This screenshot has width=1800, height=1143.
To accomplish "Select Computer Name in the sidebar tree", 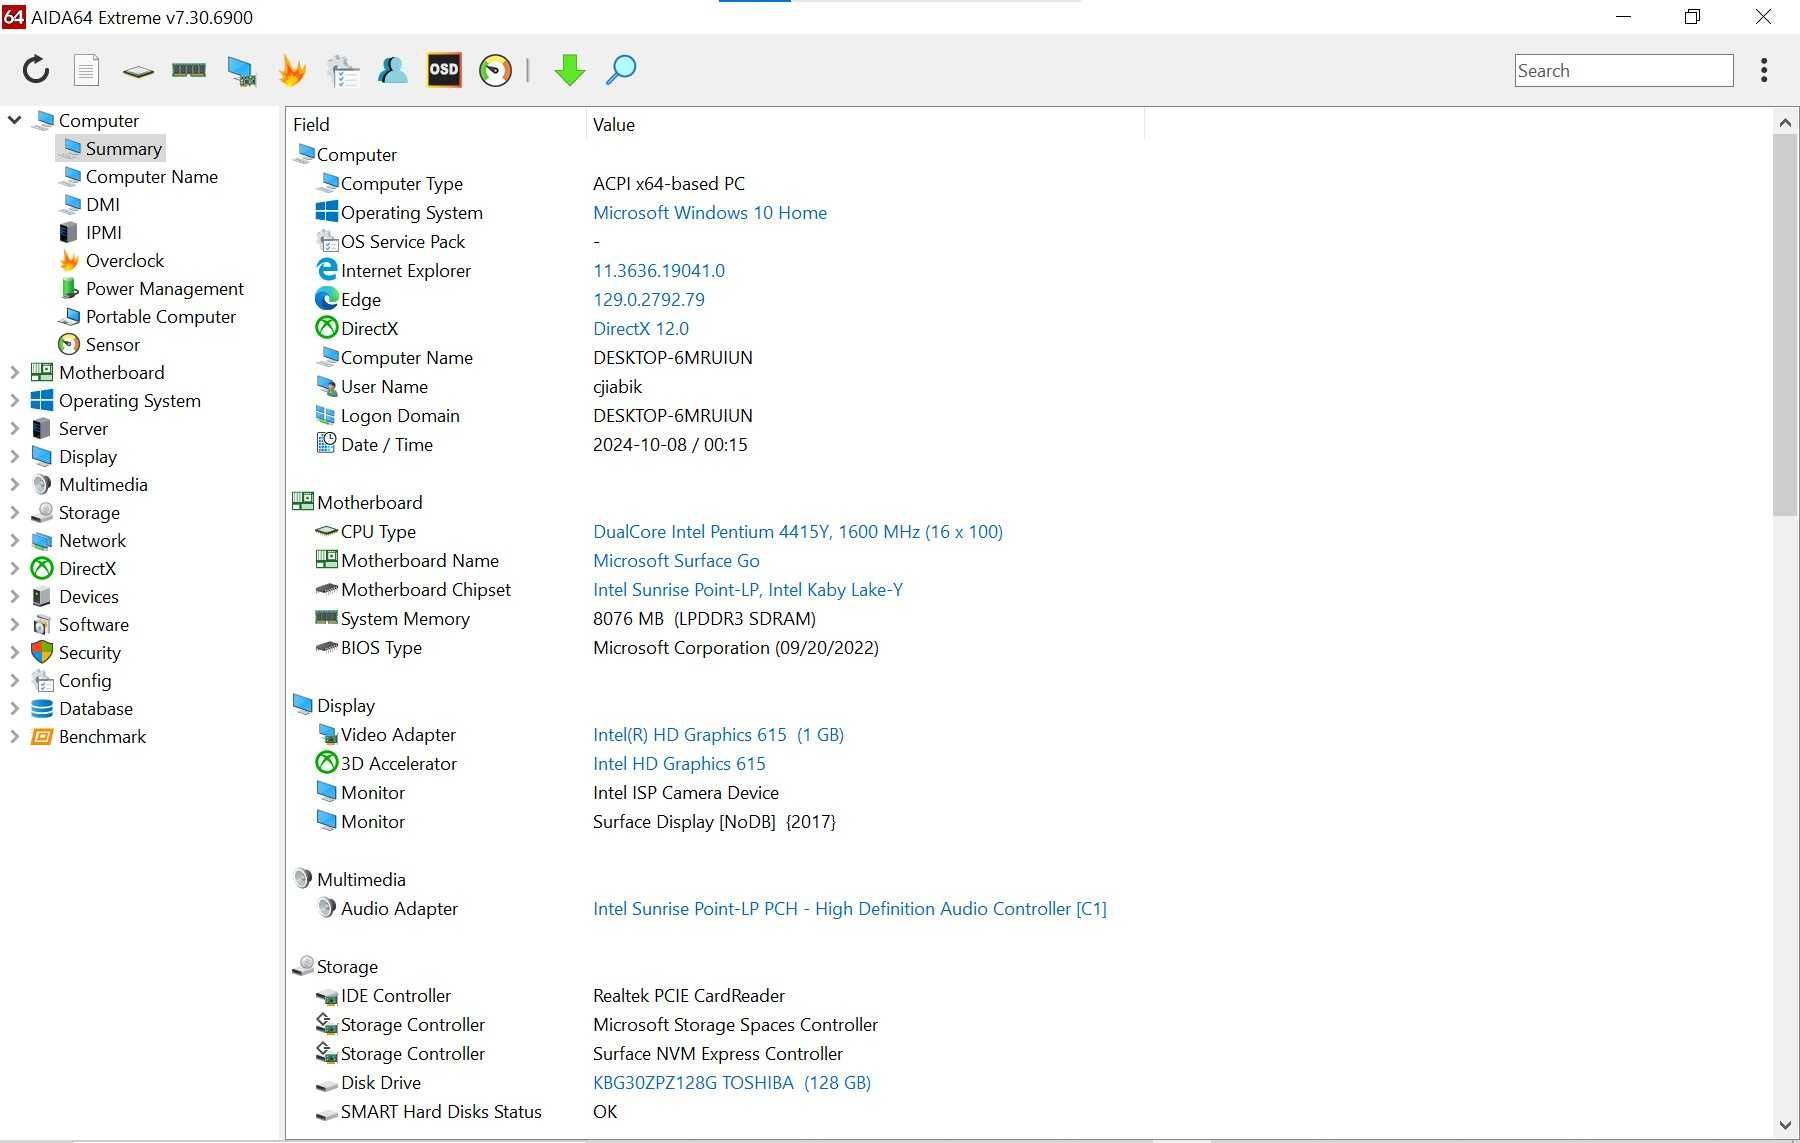I will pyautogui.click(x=151, y=176).
